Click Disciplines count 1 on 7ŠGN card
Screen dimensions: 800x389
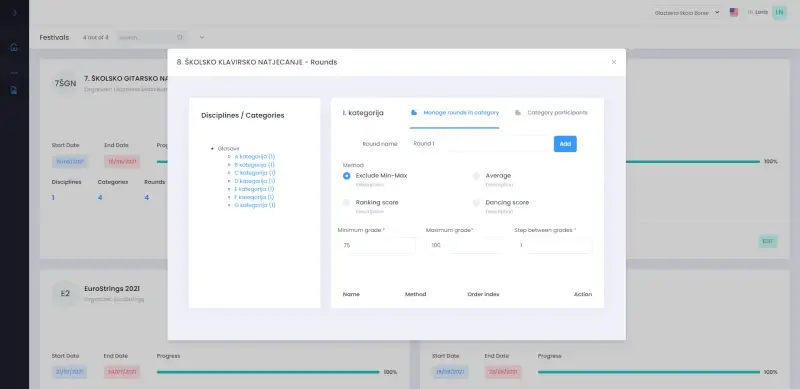[x=53, y=198]
